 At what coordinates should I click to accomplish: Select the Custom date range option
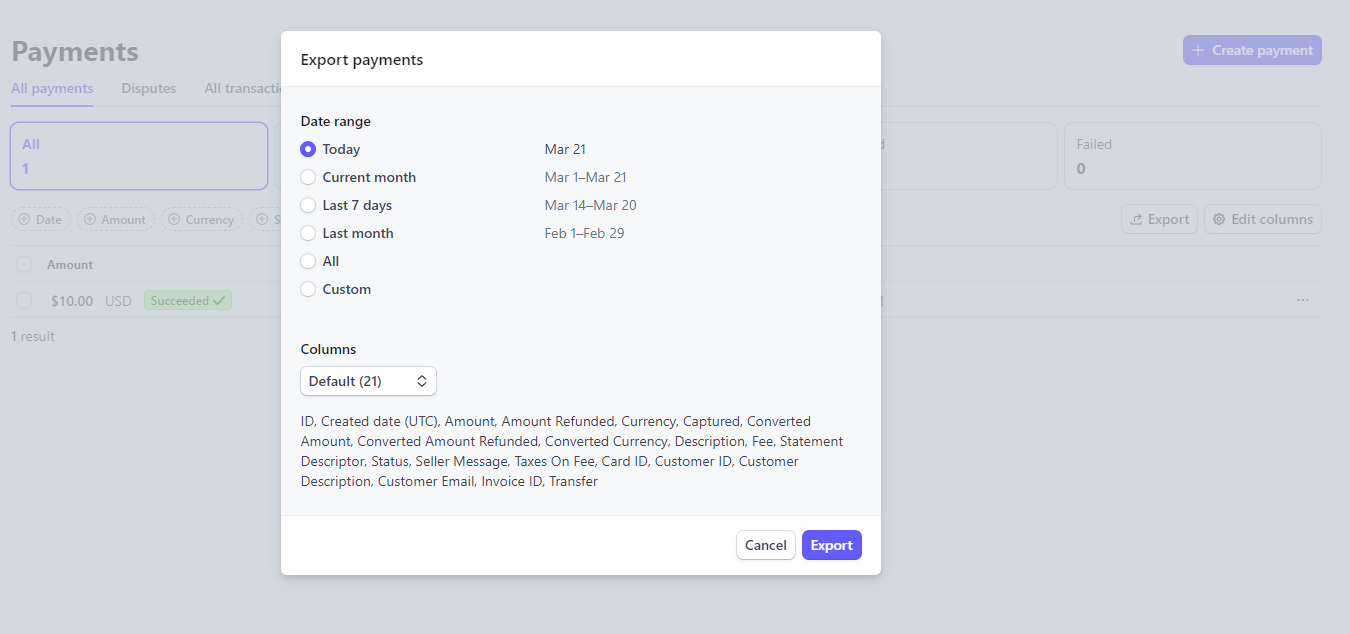coord(308,289)
